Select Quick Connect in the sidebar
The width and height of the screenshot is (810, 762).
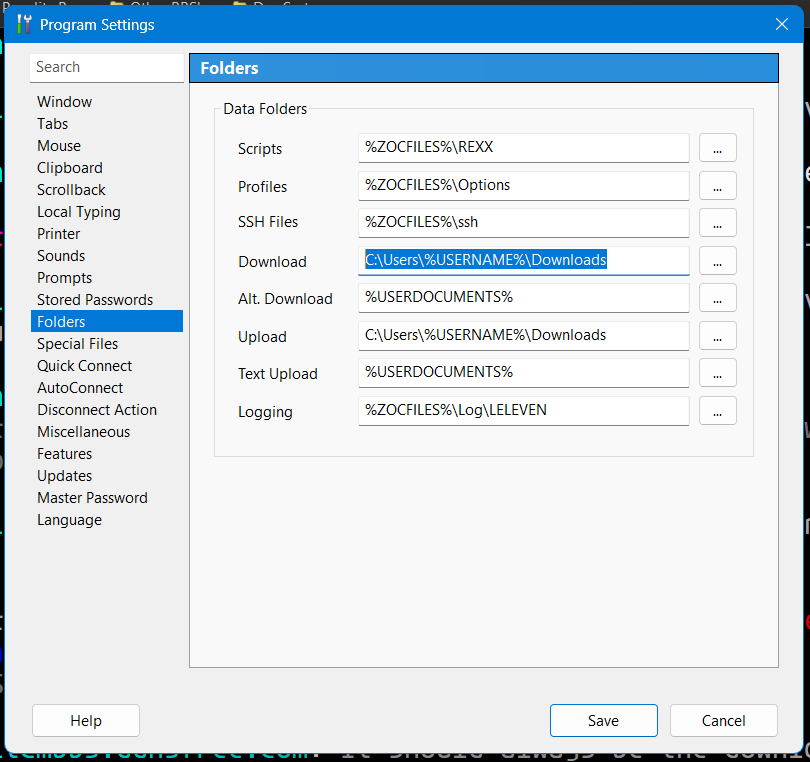[84, 366]
